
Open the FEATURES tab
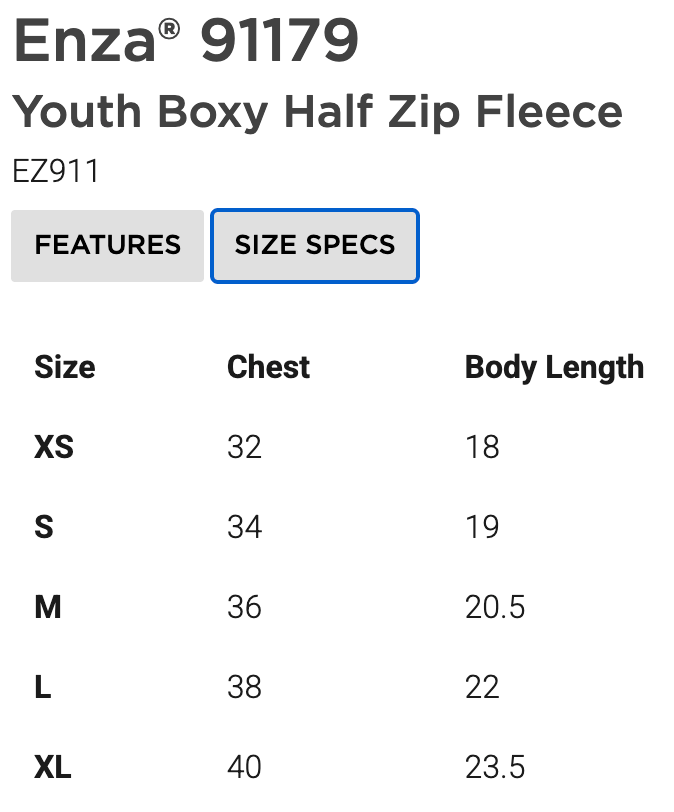[x=107, y=245]
